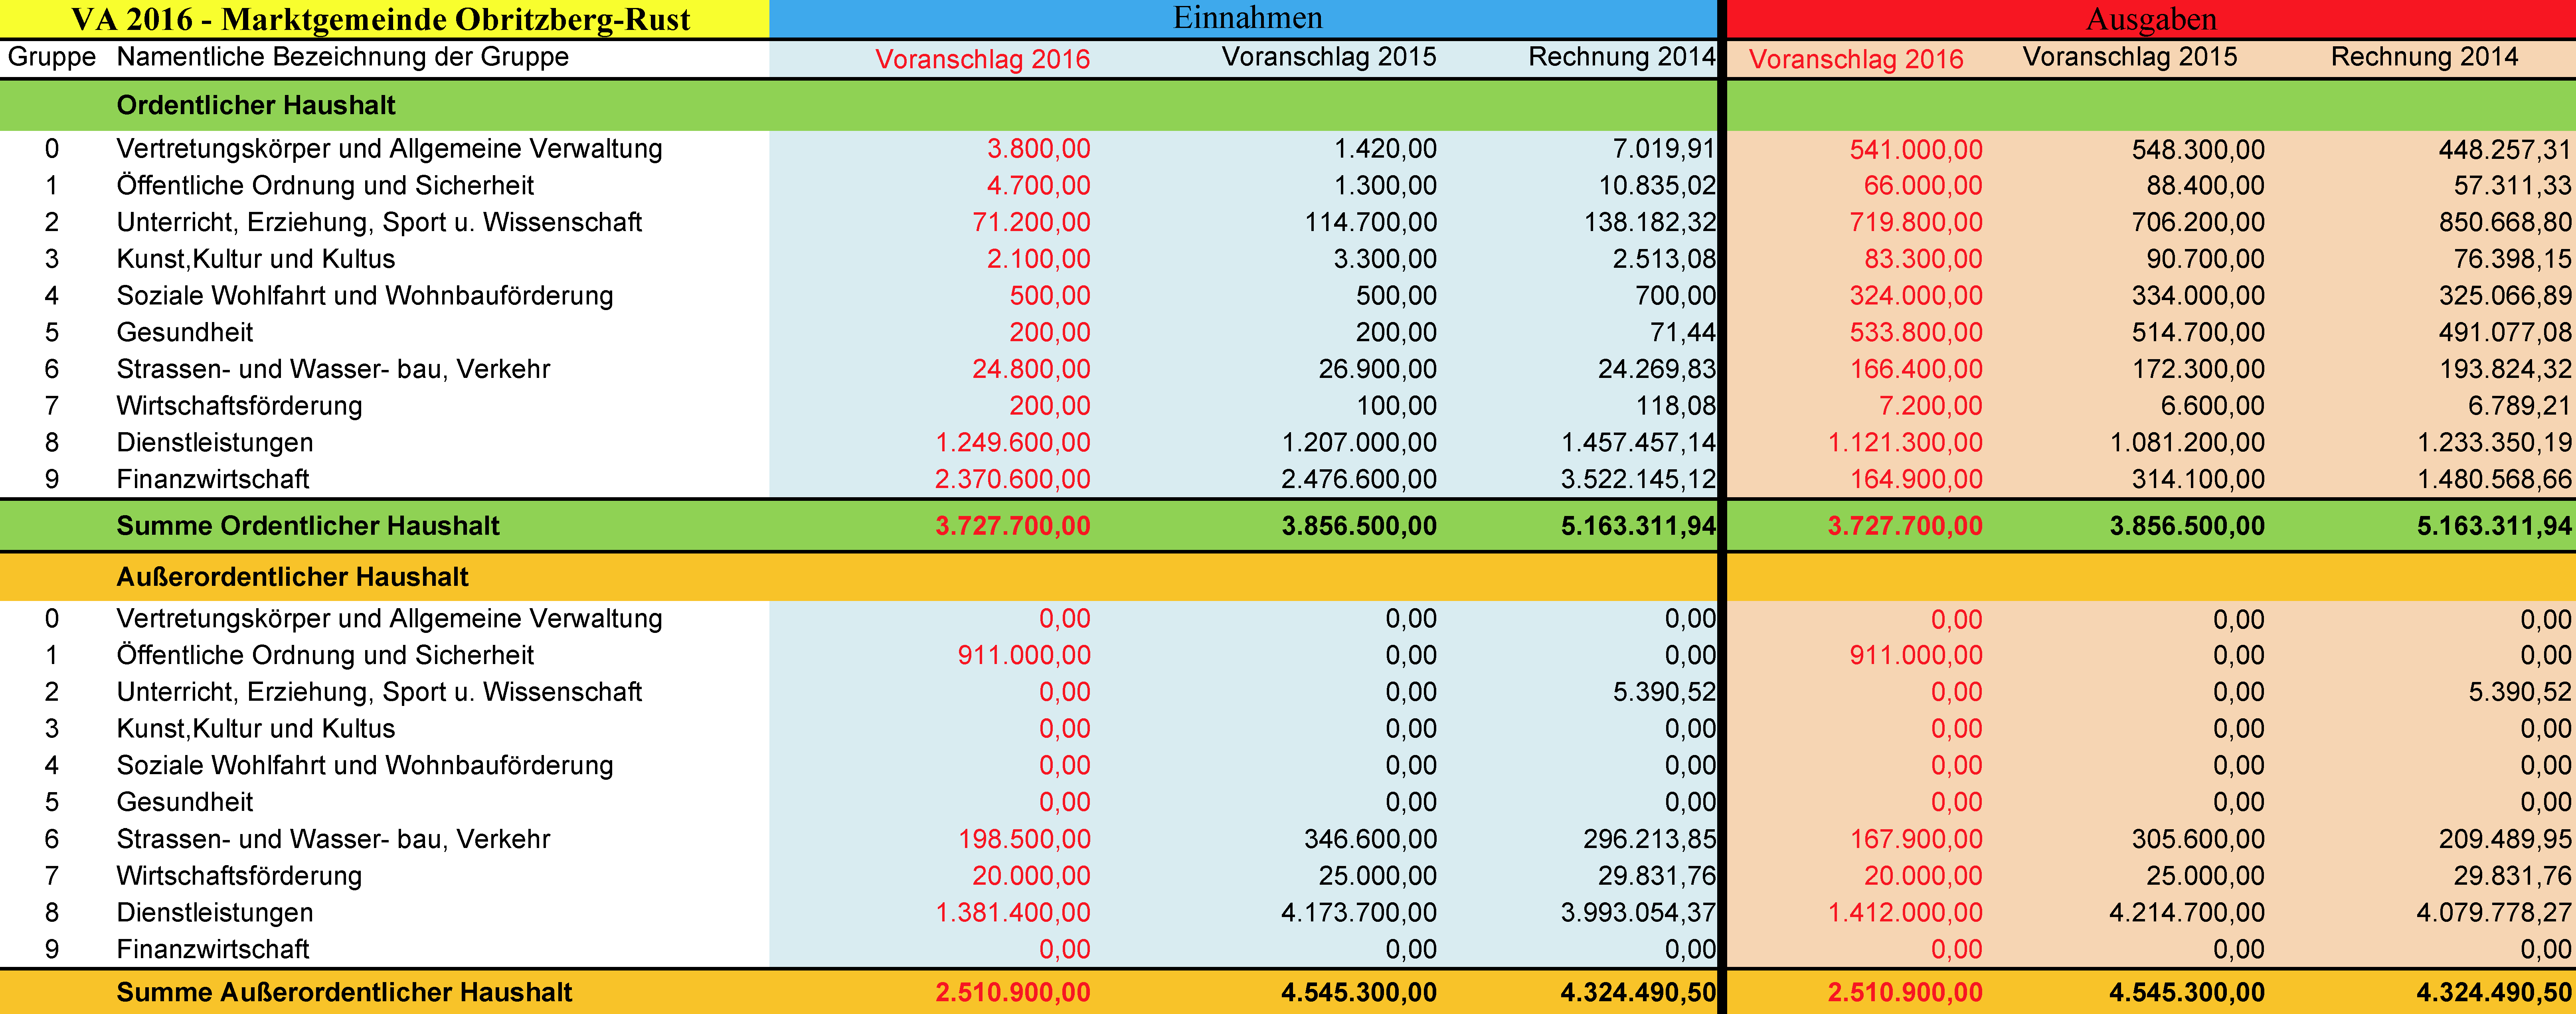Select cell value 548.300,00

click(x=2198, y=150)
